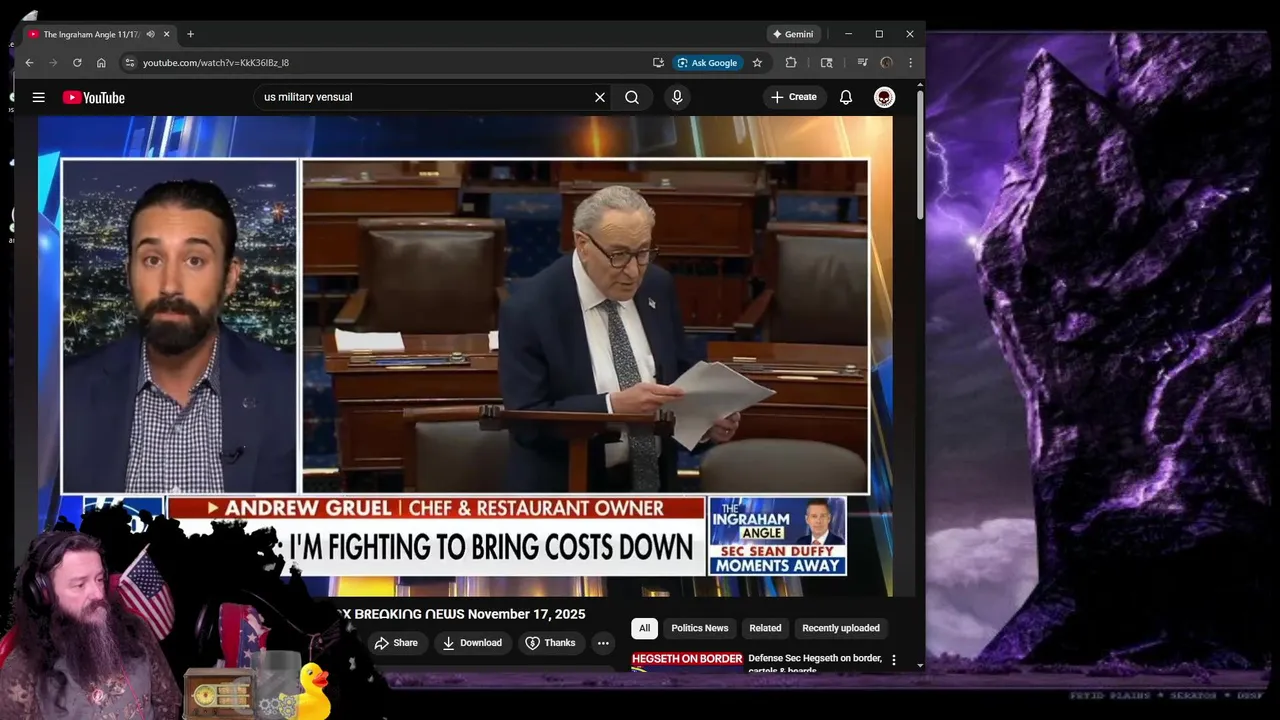Open the YouTube guide hamburger menu
This screenshot has height=720, width=1280.
(38, 97)
